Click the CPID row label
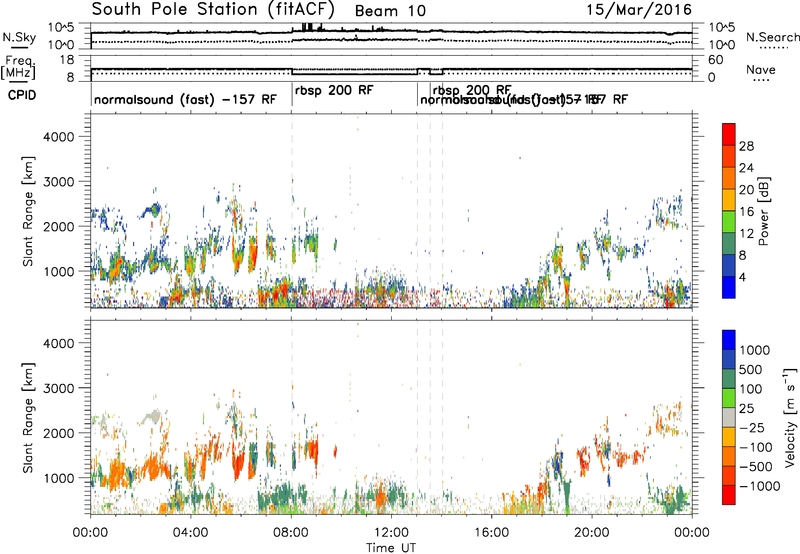800x554 pixels. (22, 95)
